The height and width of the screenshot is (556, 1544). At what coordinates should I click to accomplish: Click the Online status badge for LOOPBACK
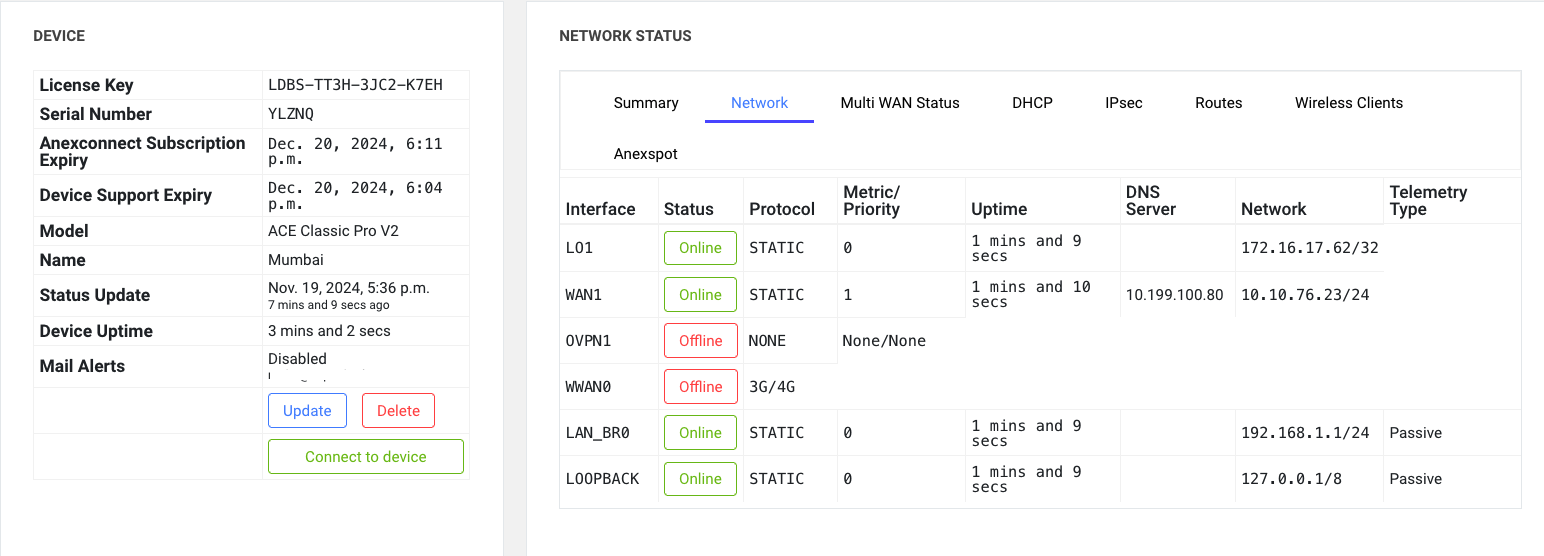[x=700, y=479]
